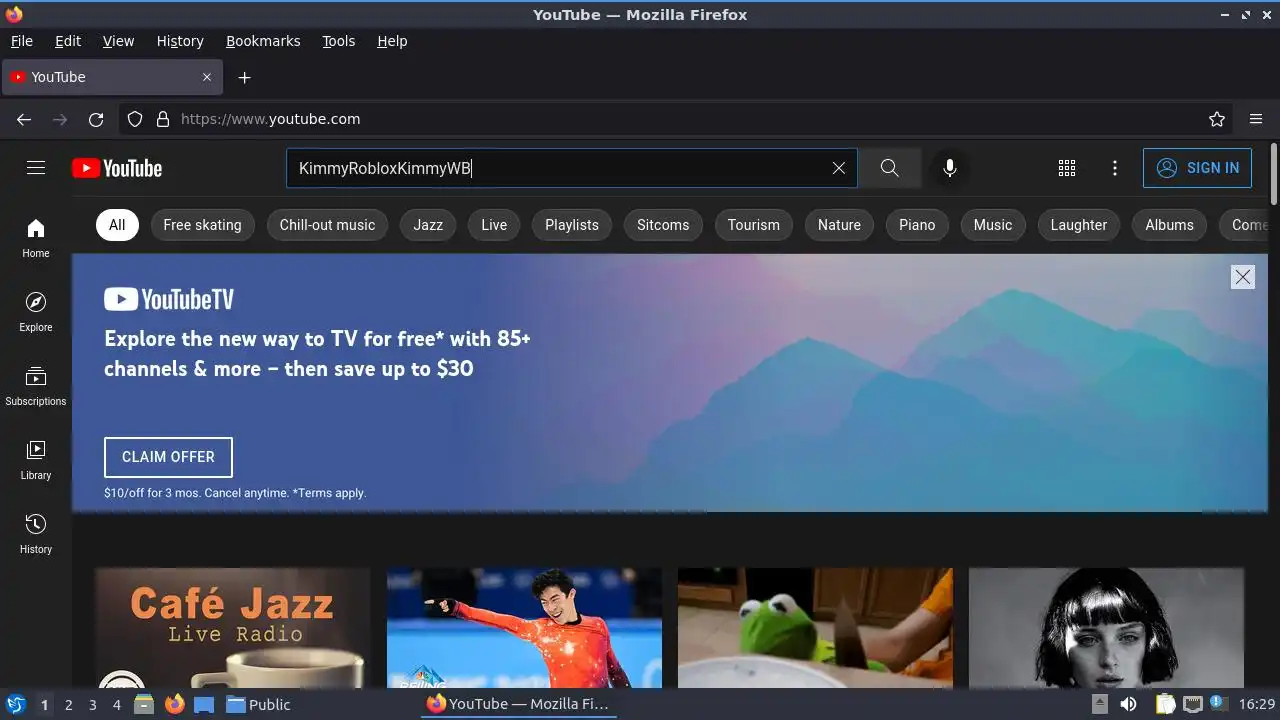Viewport: 1280px width, 720px height.
Task: Open Firefox application hamburger menu
Action: tap(1256, 119)
